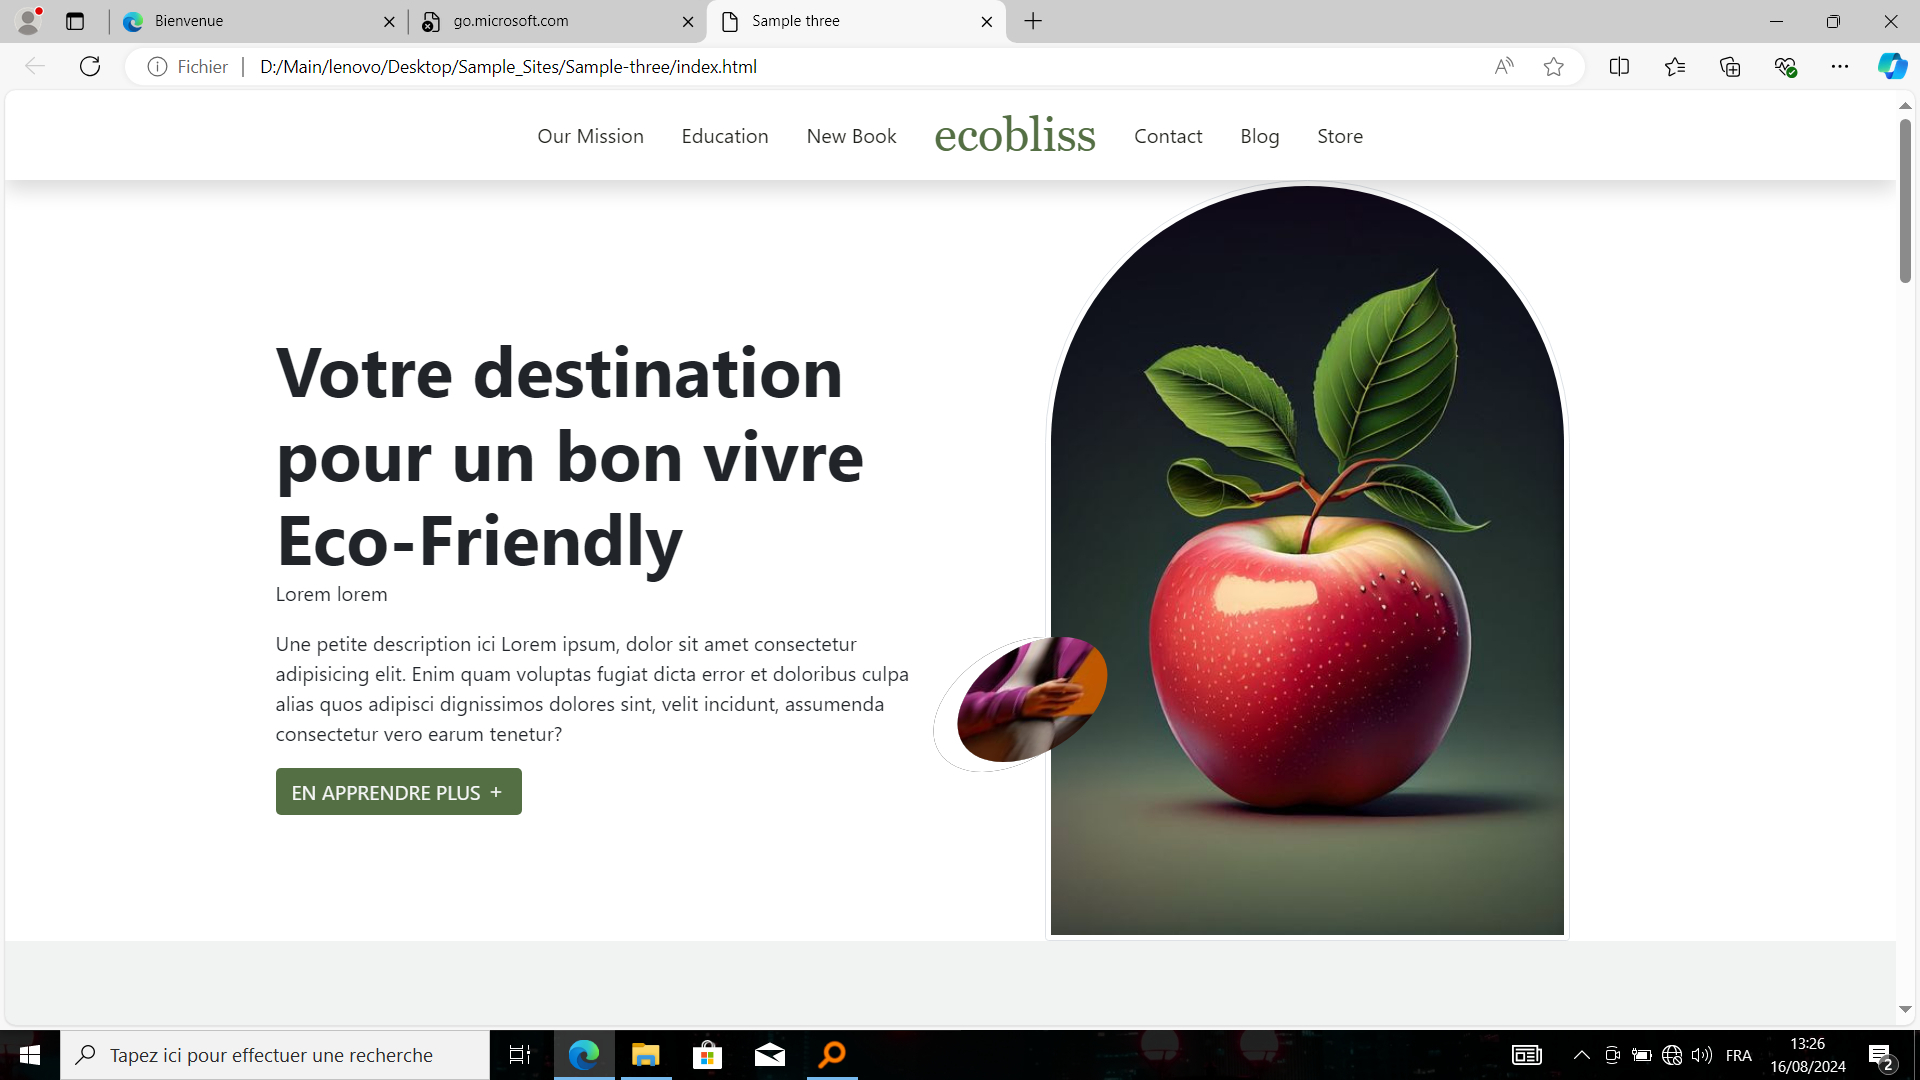Switch to the Bienvenue tab
The width and height of the screenshot is (1920, 1080).
(258, 21)
